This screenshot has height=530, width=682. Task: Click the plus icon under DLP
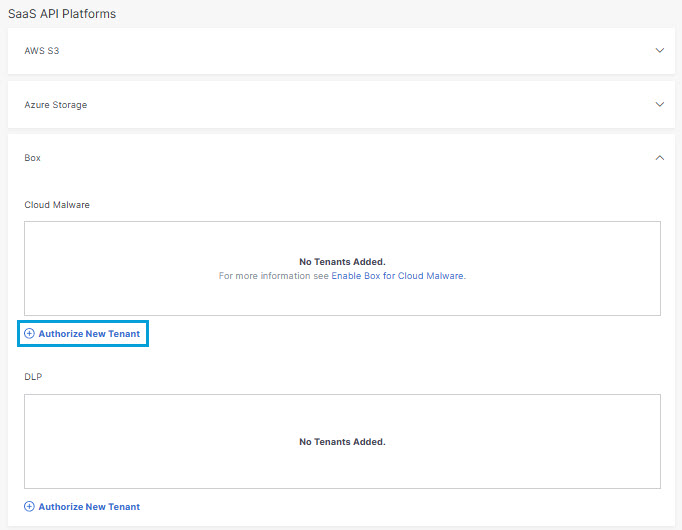(29, 507)
